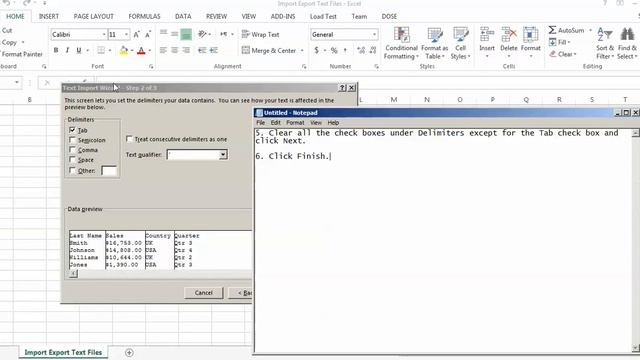Click Data preview left scroll arrow
640x360 pixels.
(x=73, y=273)
